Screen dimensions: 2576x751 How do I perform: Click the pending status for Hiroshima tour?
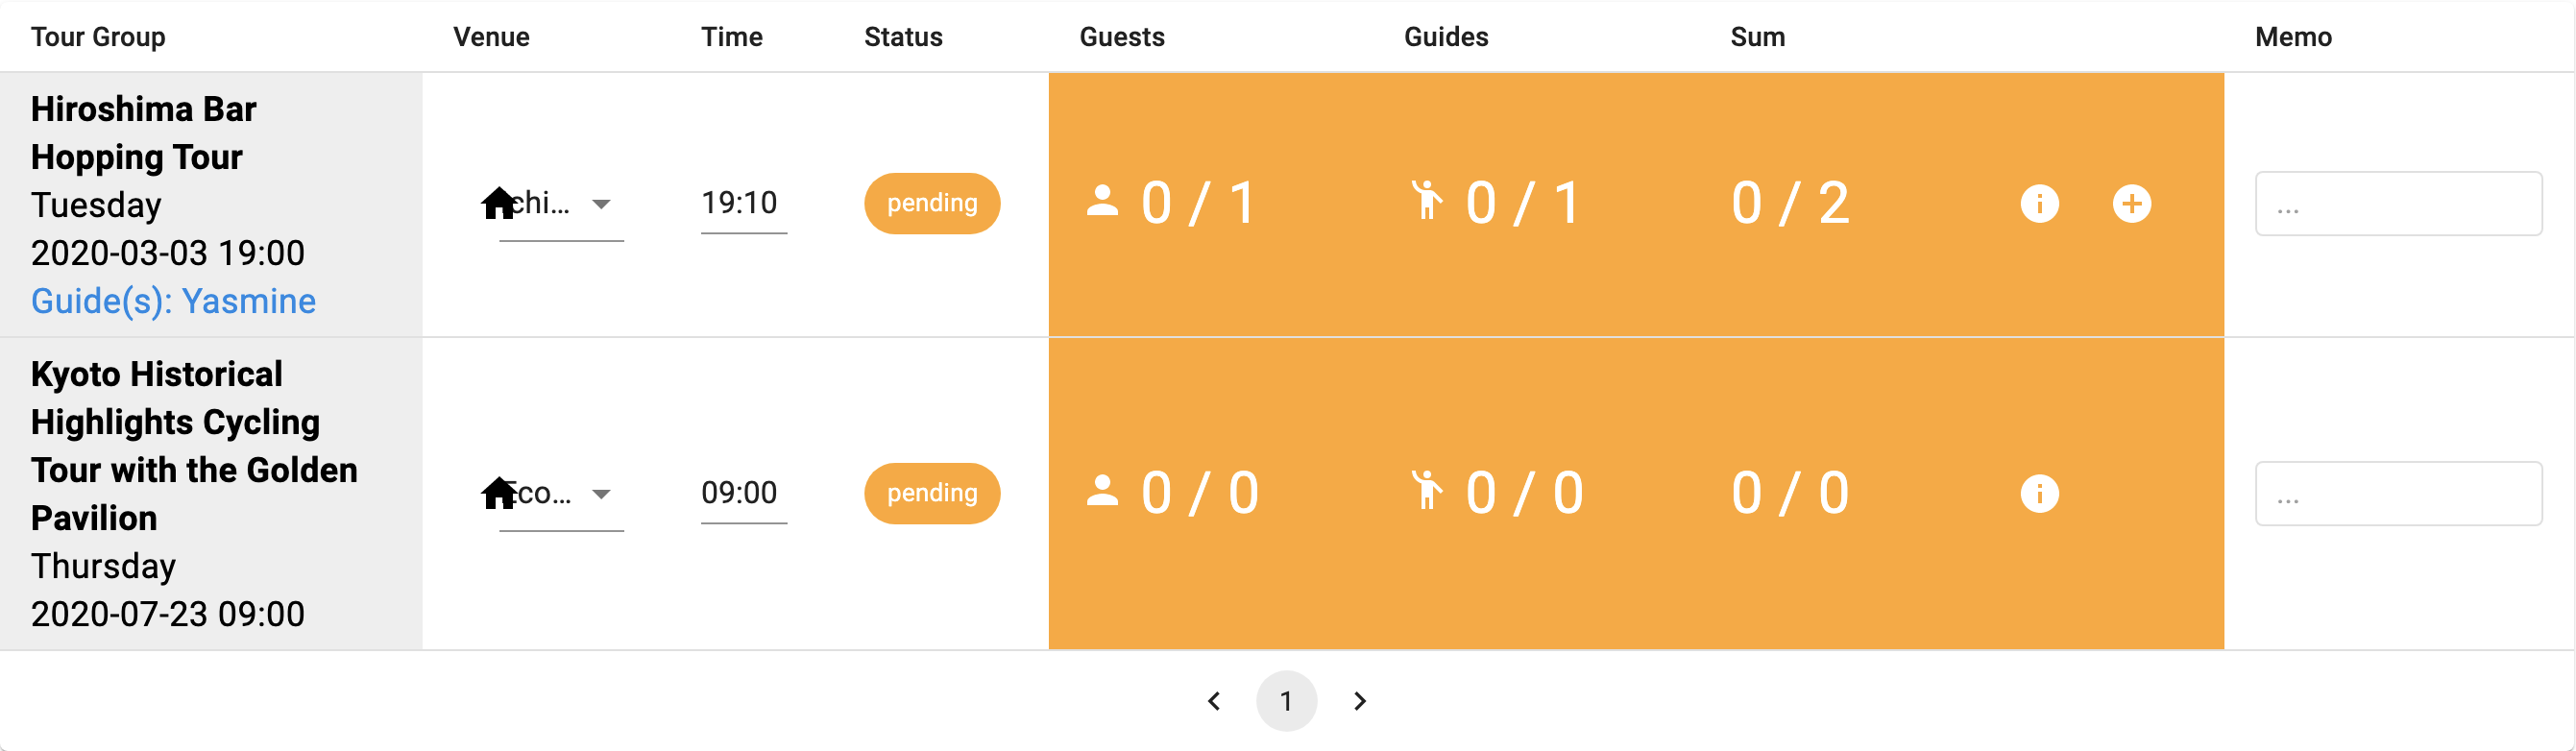coord(932,204)
